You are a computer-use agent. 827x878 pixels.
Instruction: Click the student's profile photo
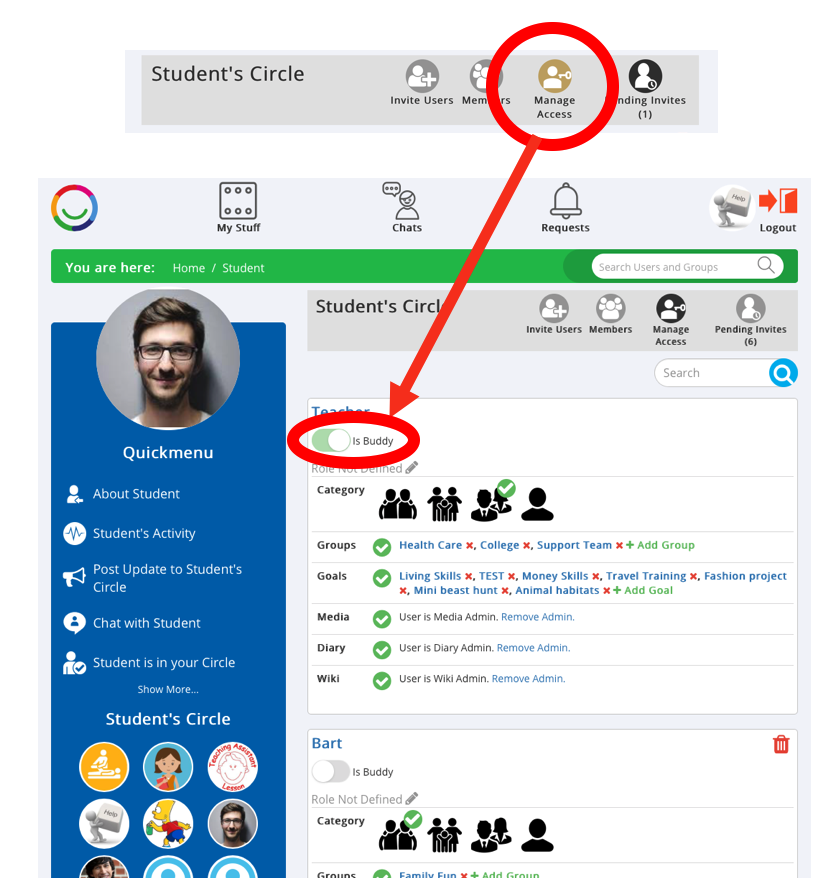[168, 359]
